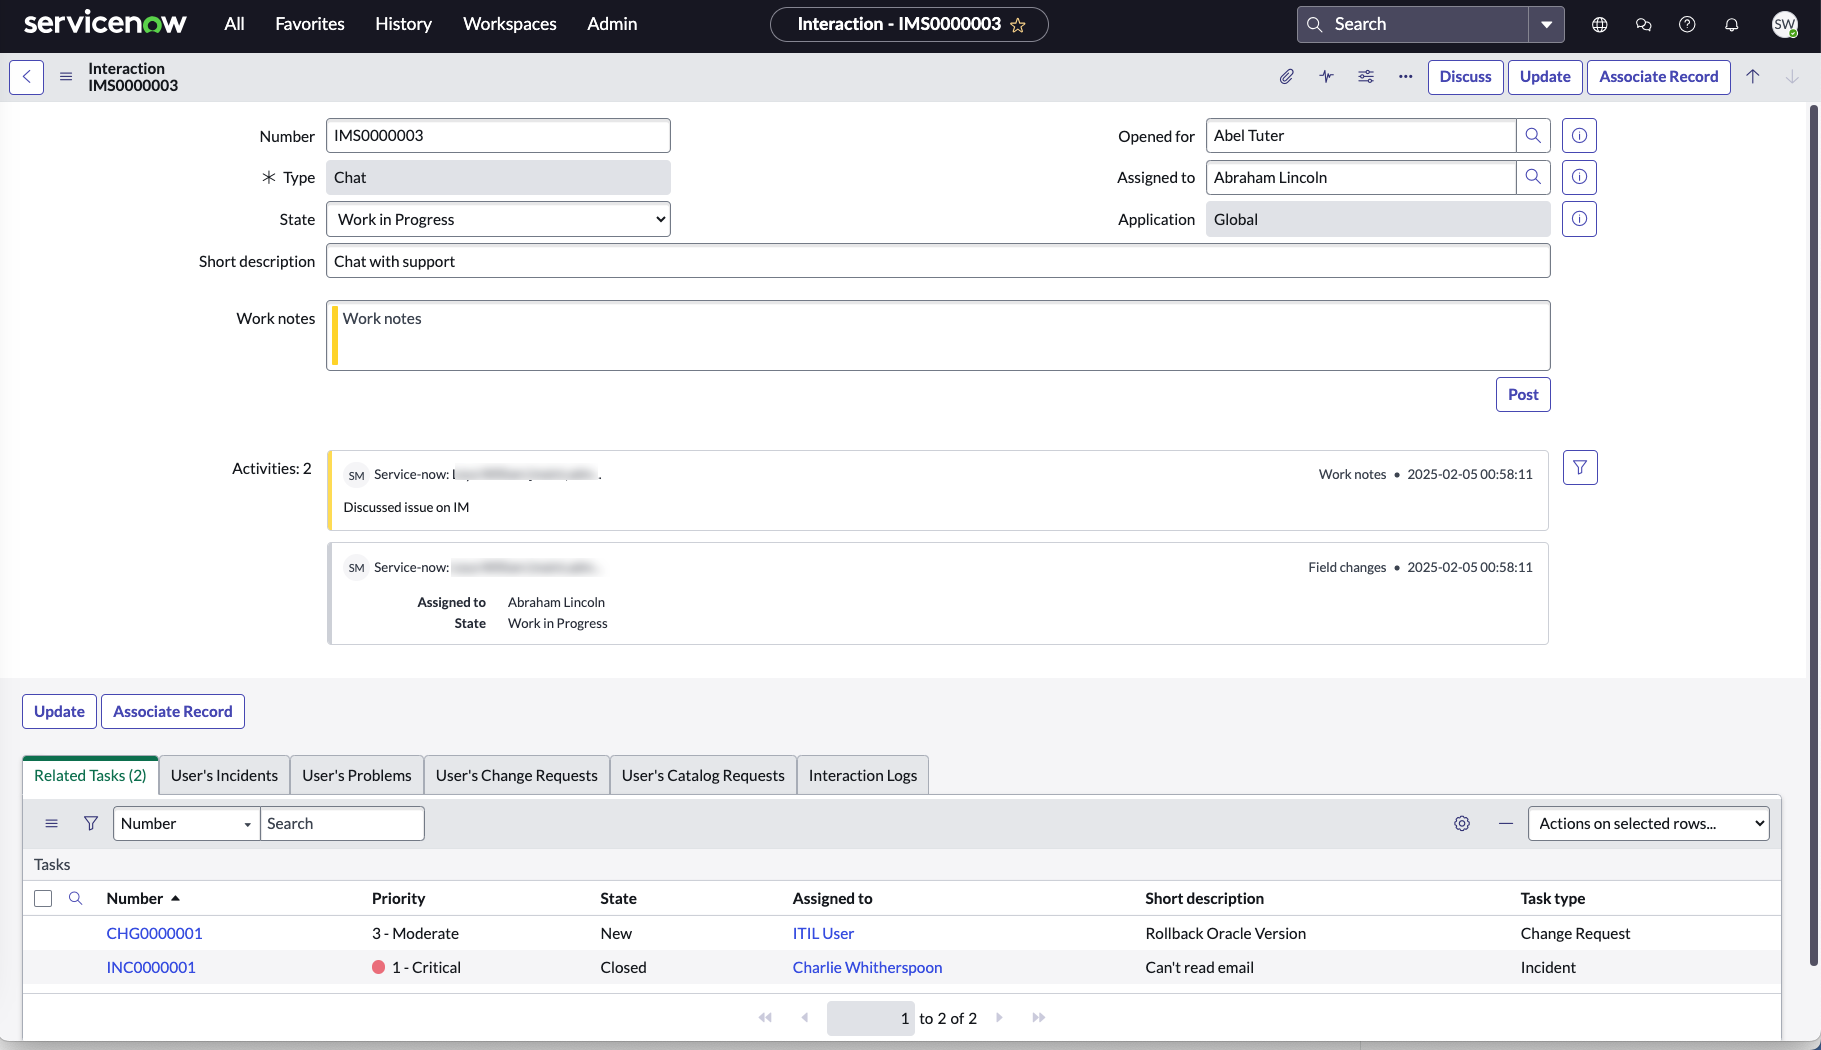This screenshot has height=1050, width=1821.
Task: Switch to User's Problems tab
Action: pos(357,776)
